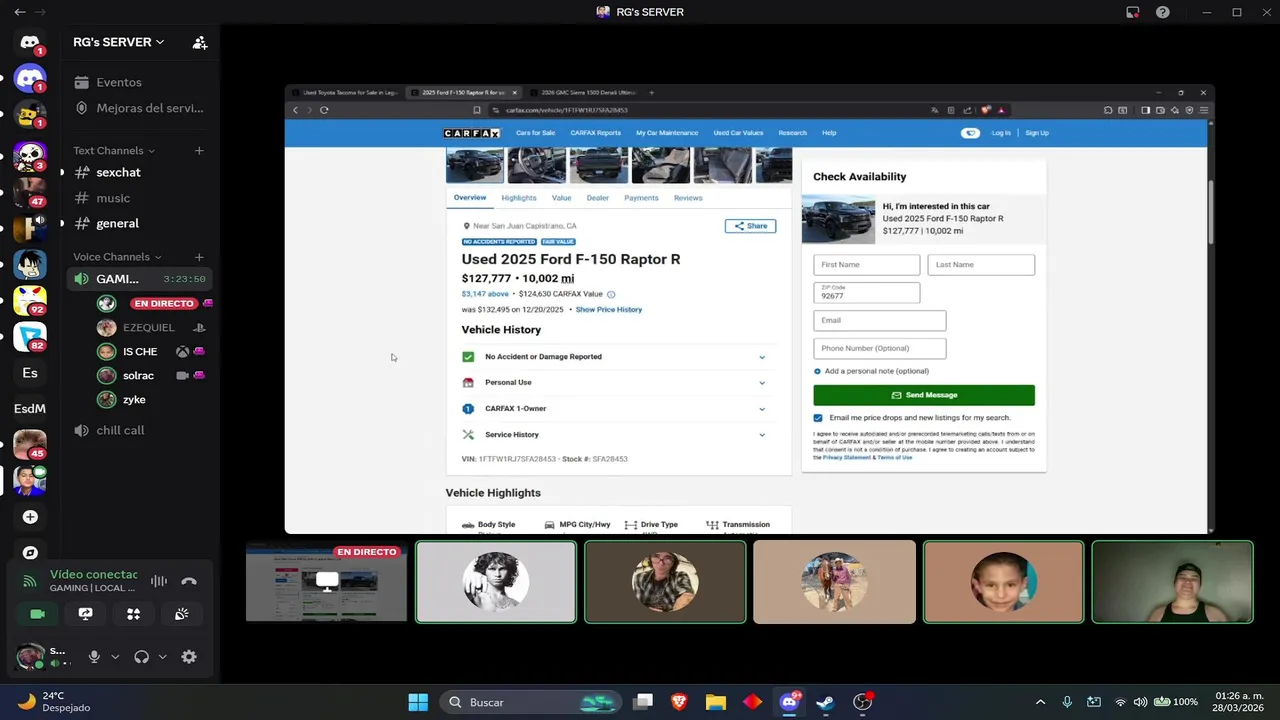Viewport: 1280px width, 720px height.
Task: Open the soundboard icon
Action: pyautogui.click(x=181, y=614)
